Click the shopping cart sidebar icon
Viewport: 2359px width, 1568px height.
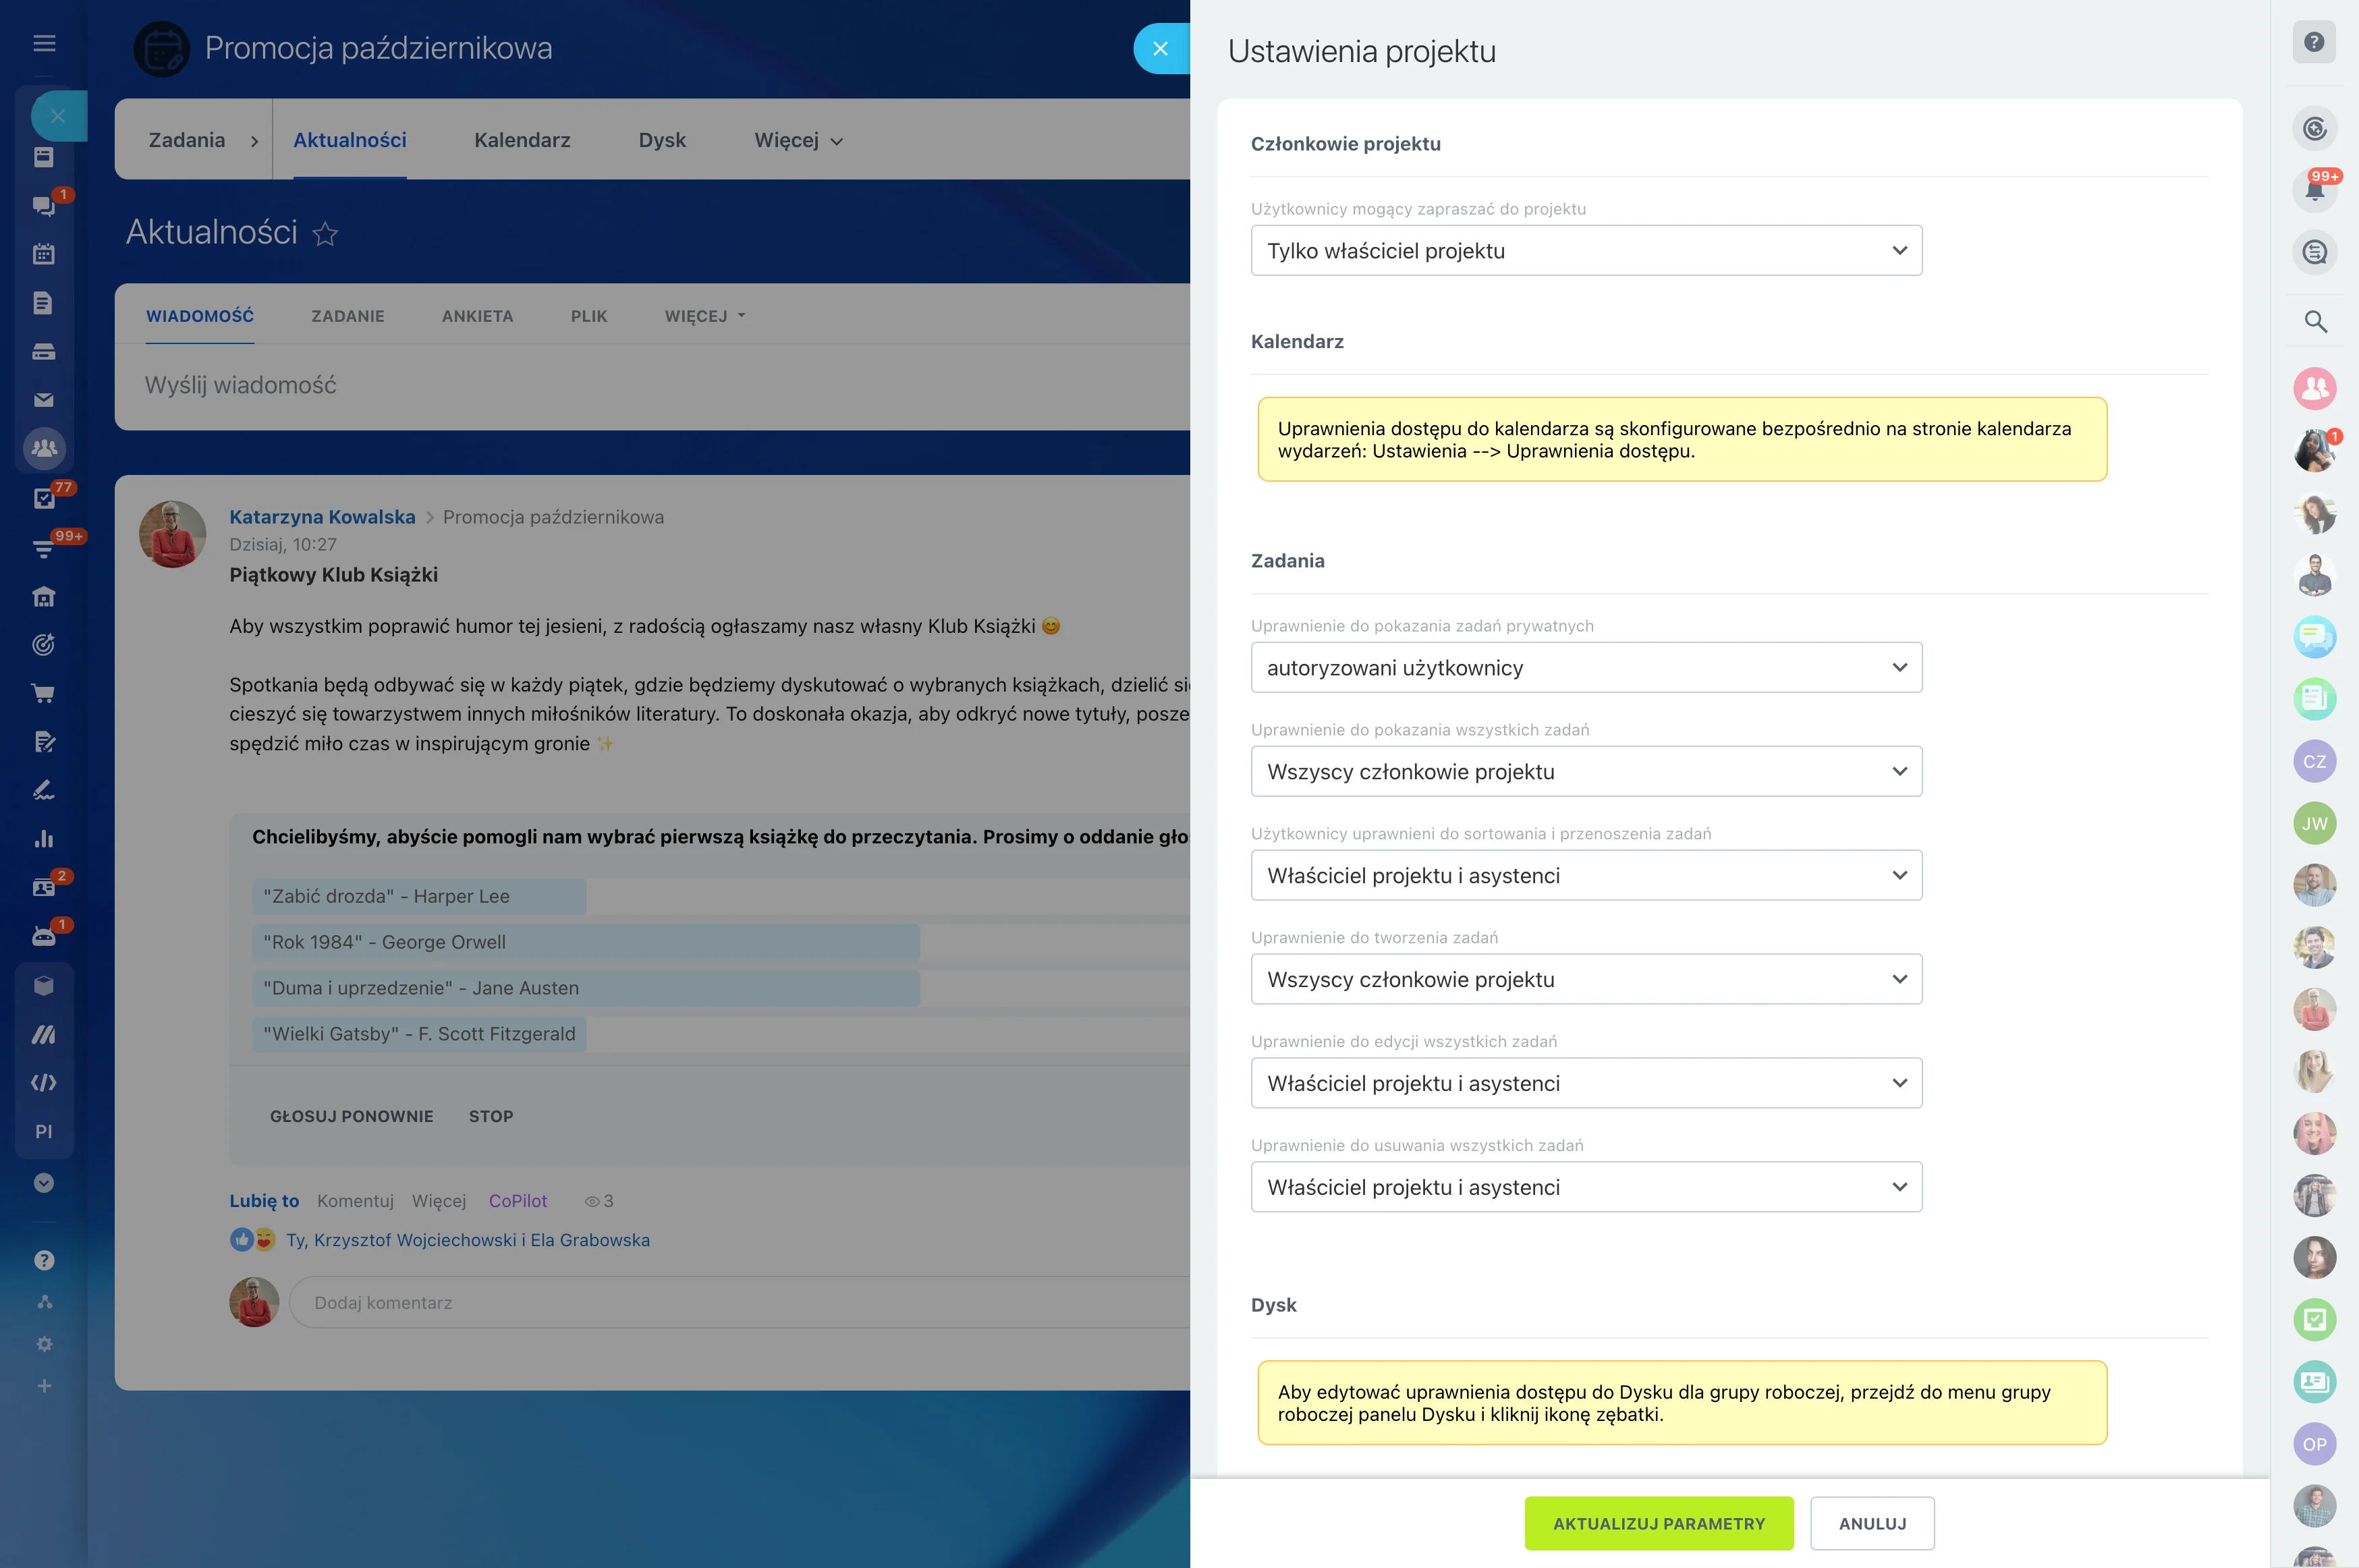43,693
